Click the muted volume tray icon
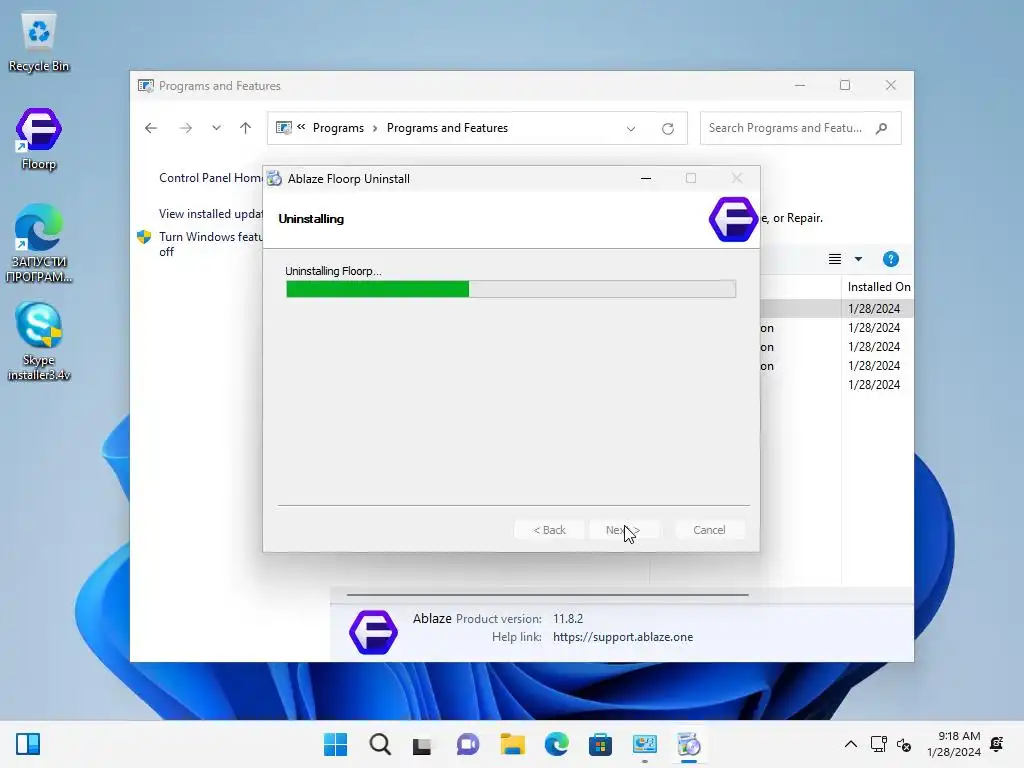This screenshot has height=768, width=1024. [904, 744]
